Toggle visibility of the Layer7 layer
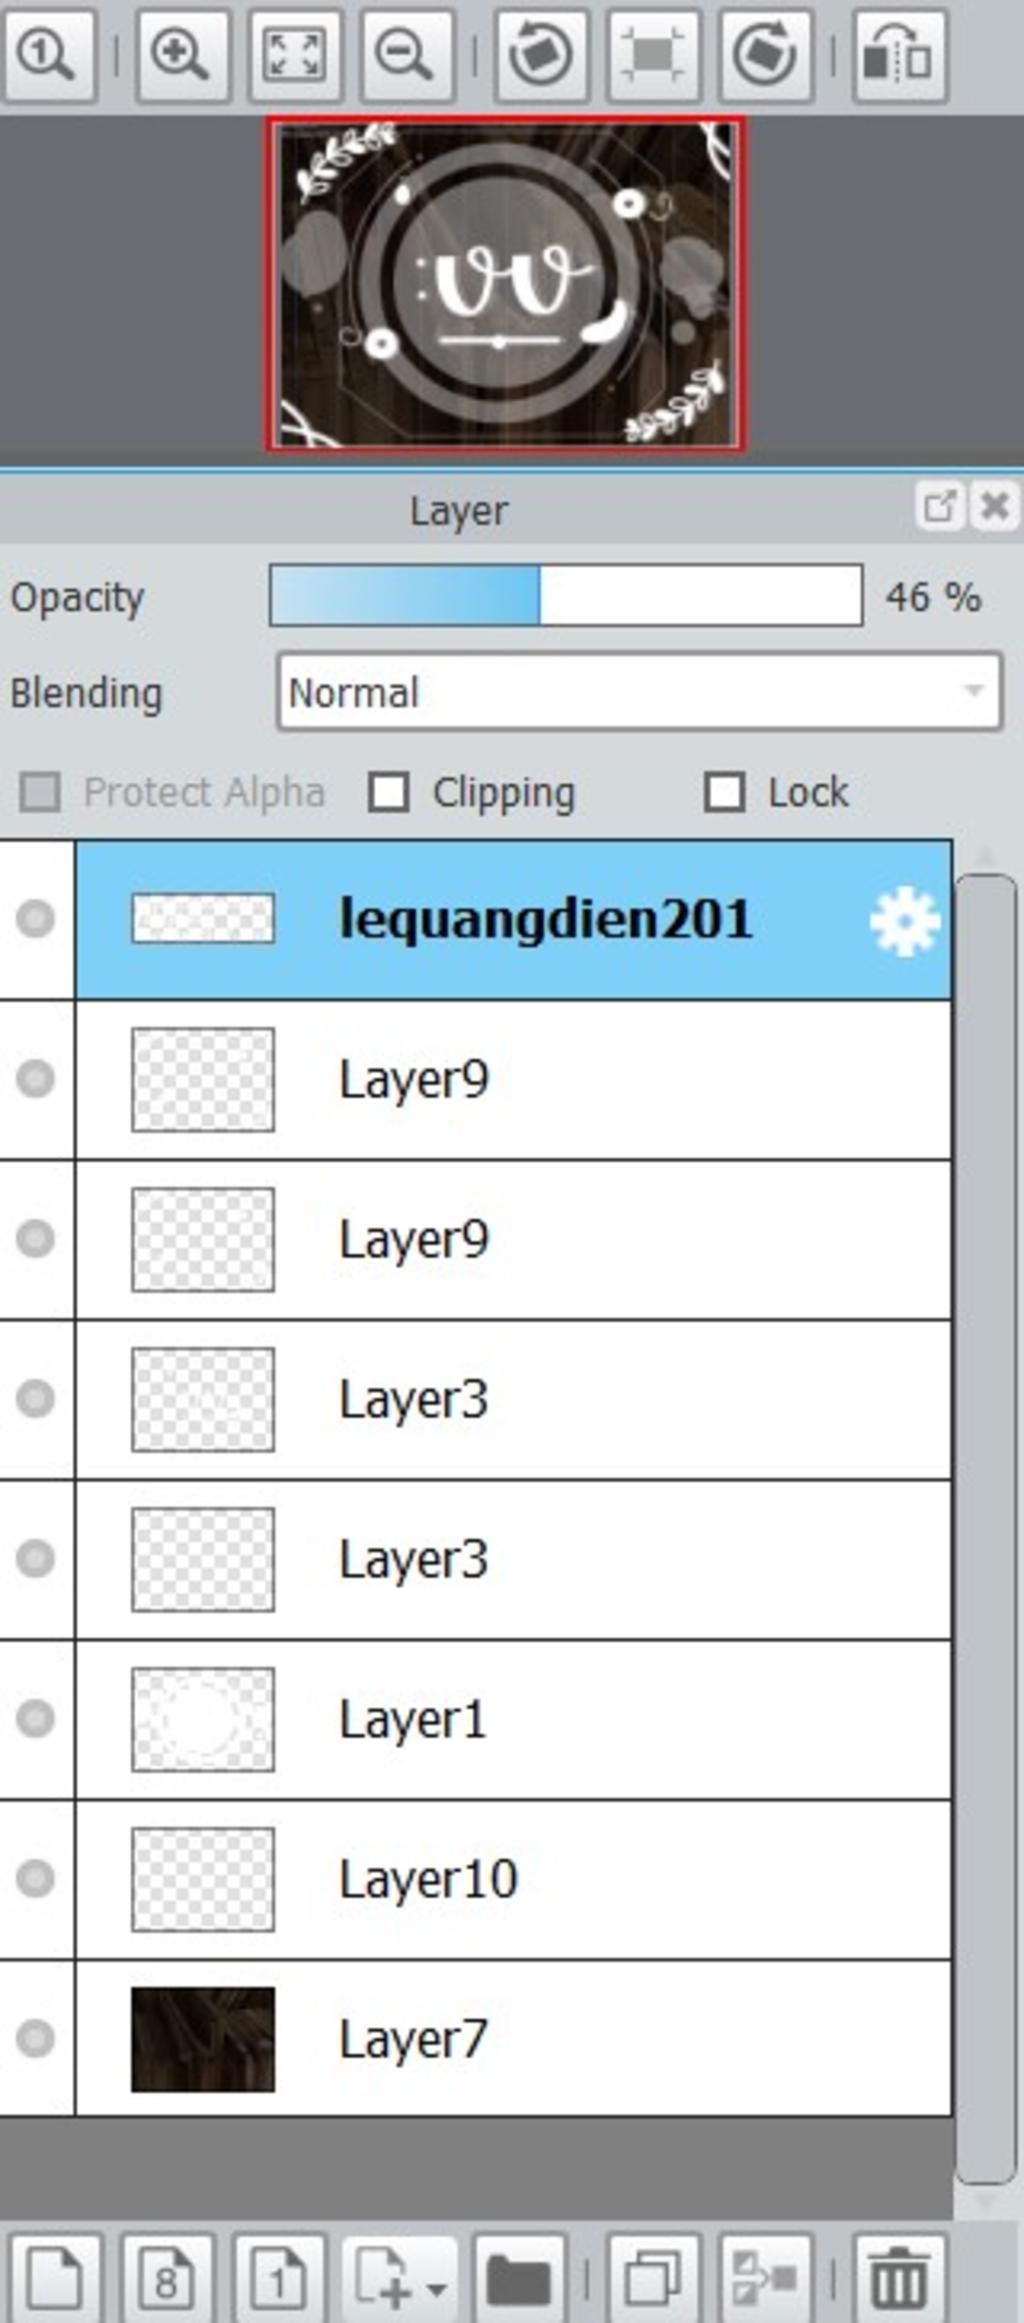The width and height of the screenshot is (1024, 2323). pos(36,2038)
